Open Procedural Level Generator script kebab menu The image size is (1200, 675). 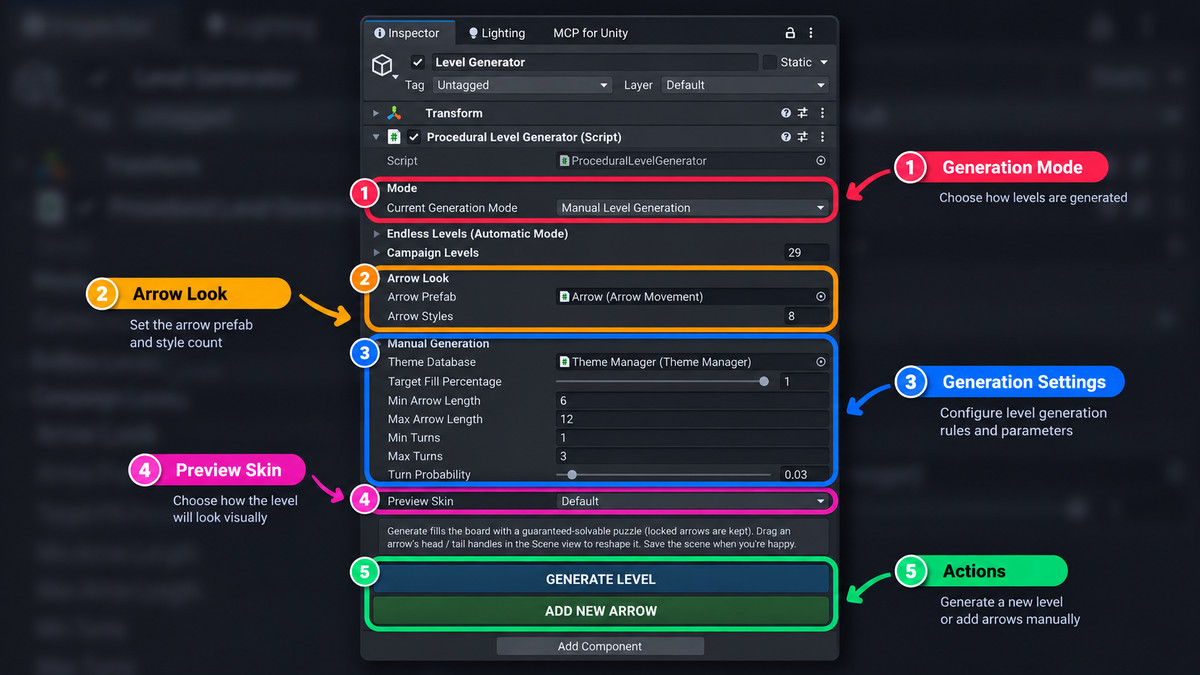click(x=822, y=137)
